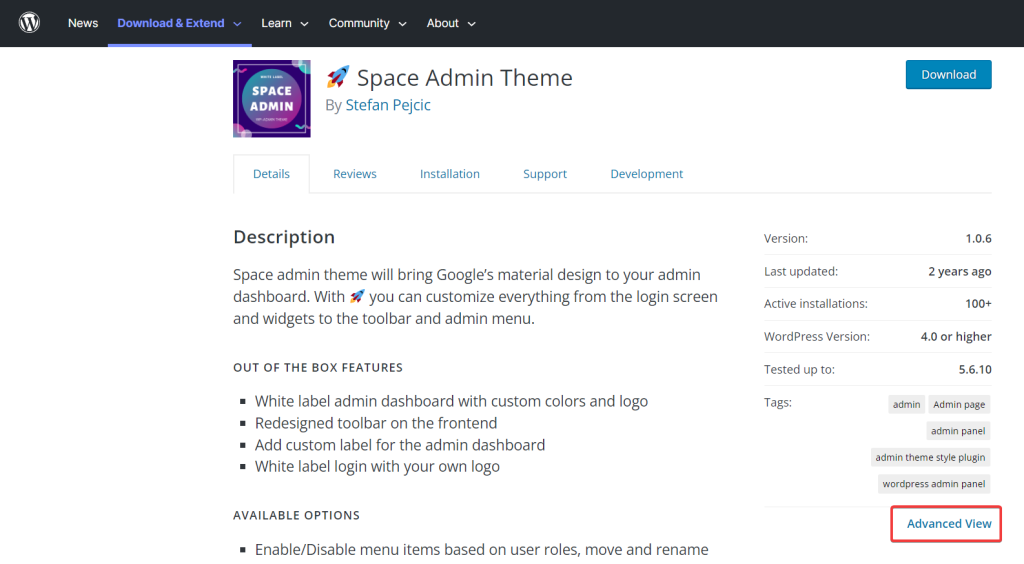Click the 'WordPress Version:' label
The height and width of the screenshot is (564, 1024).
(x=817, y=337)
